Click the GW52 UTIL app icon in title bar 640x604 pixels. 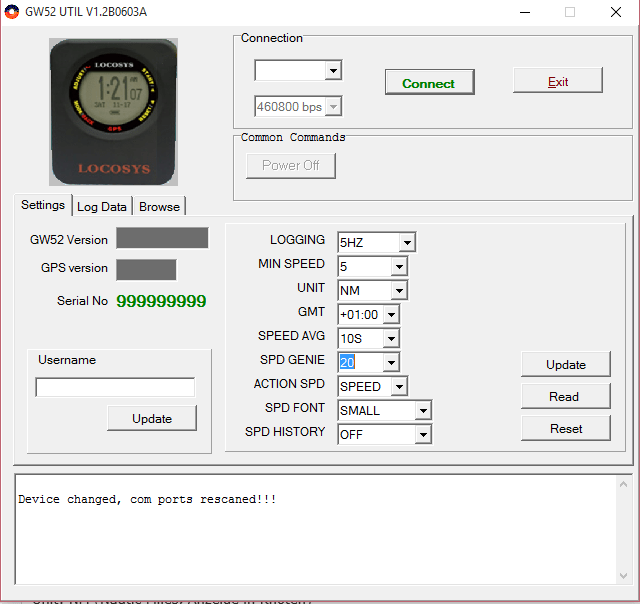coord(12,12)
